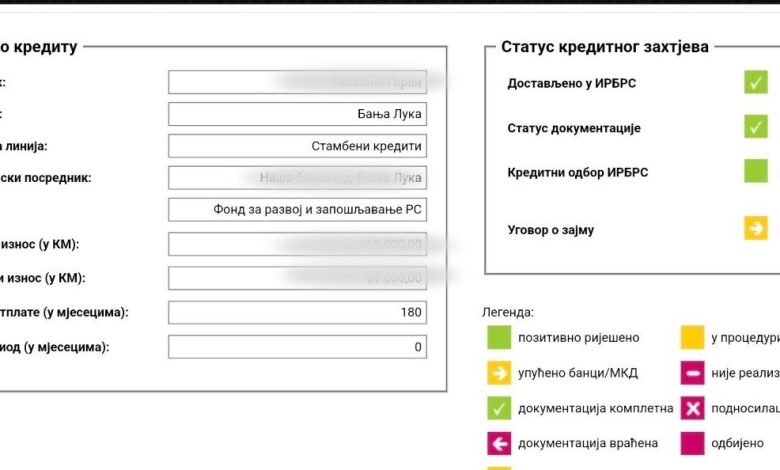Click yellow arrow legend icon упућено банци/МКД
The height and width of the screenshot is (470, 780).
(x=499, y=373)
